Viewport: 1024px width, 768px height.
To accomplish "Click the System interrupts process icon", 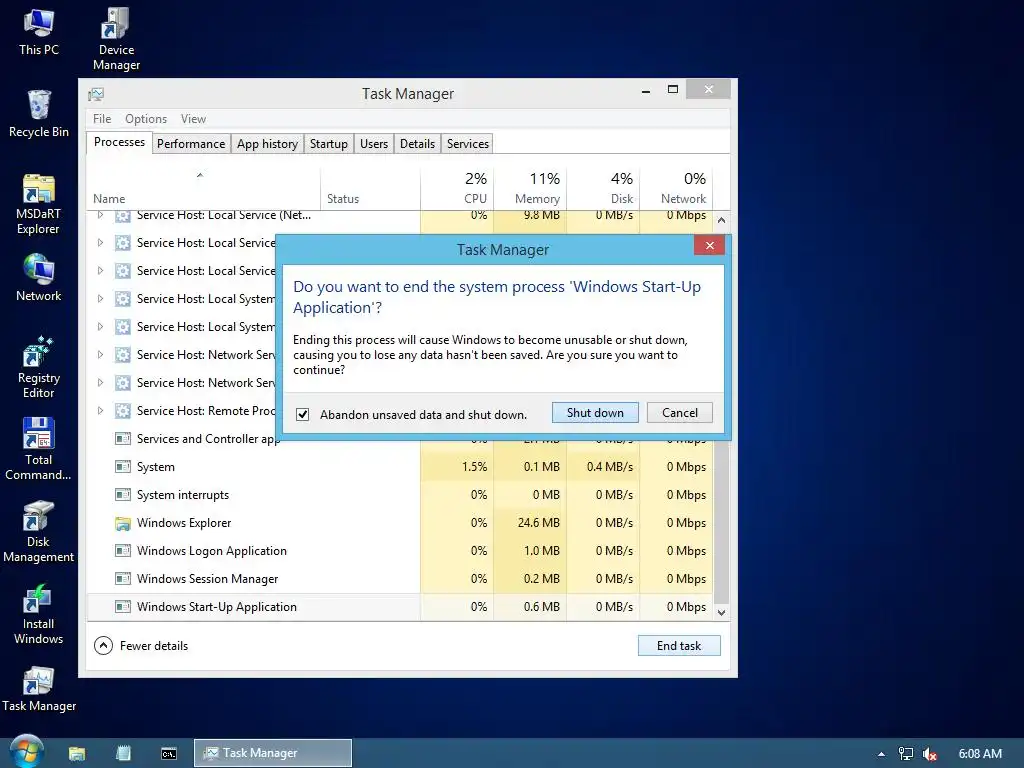I will tap(122, 495).
